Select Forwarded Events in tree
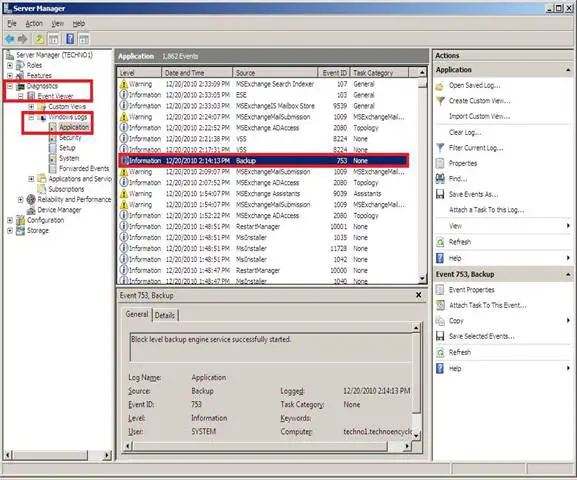The image size is (577, 480). 84,169
